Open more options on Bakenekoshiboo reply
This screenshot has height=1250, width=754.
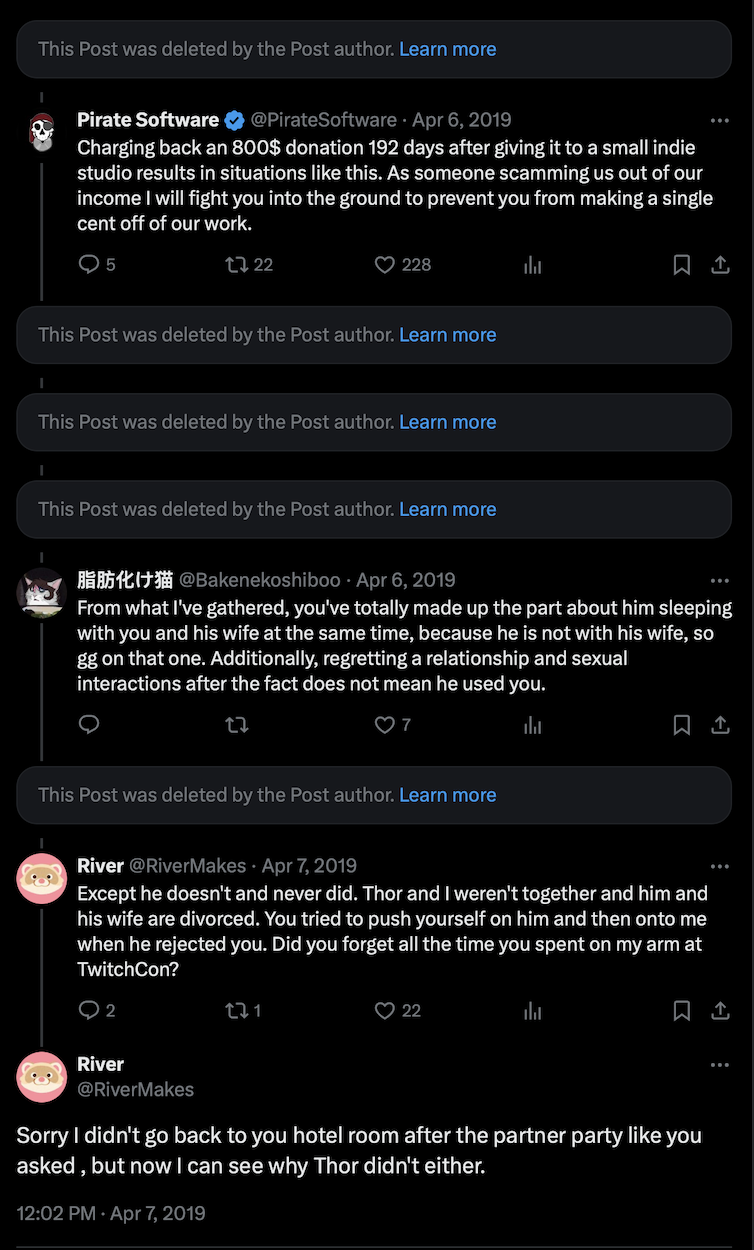(x=720, y=580)
